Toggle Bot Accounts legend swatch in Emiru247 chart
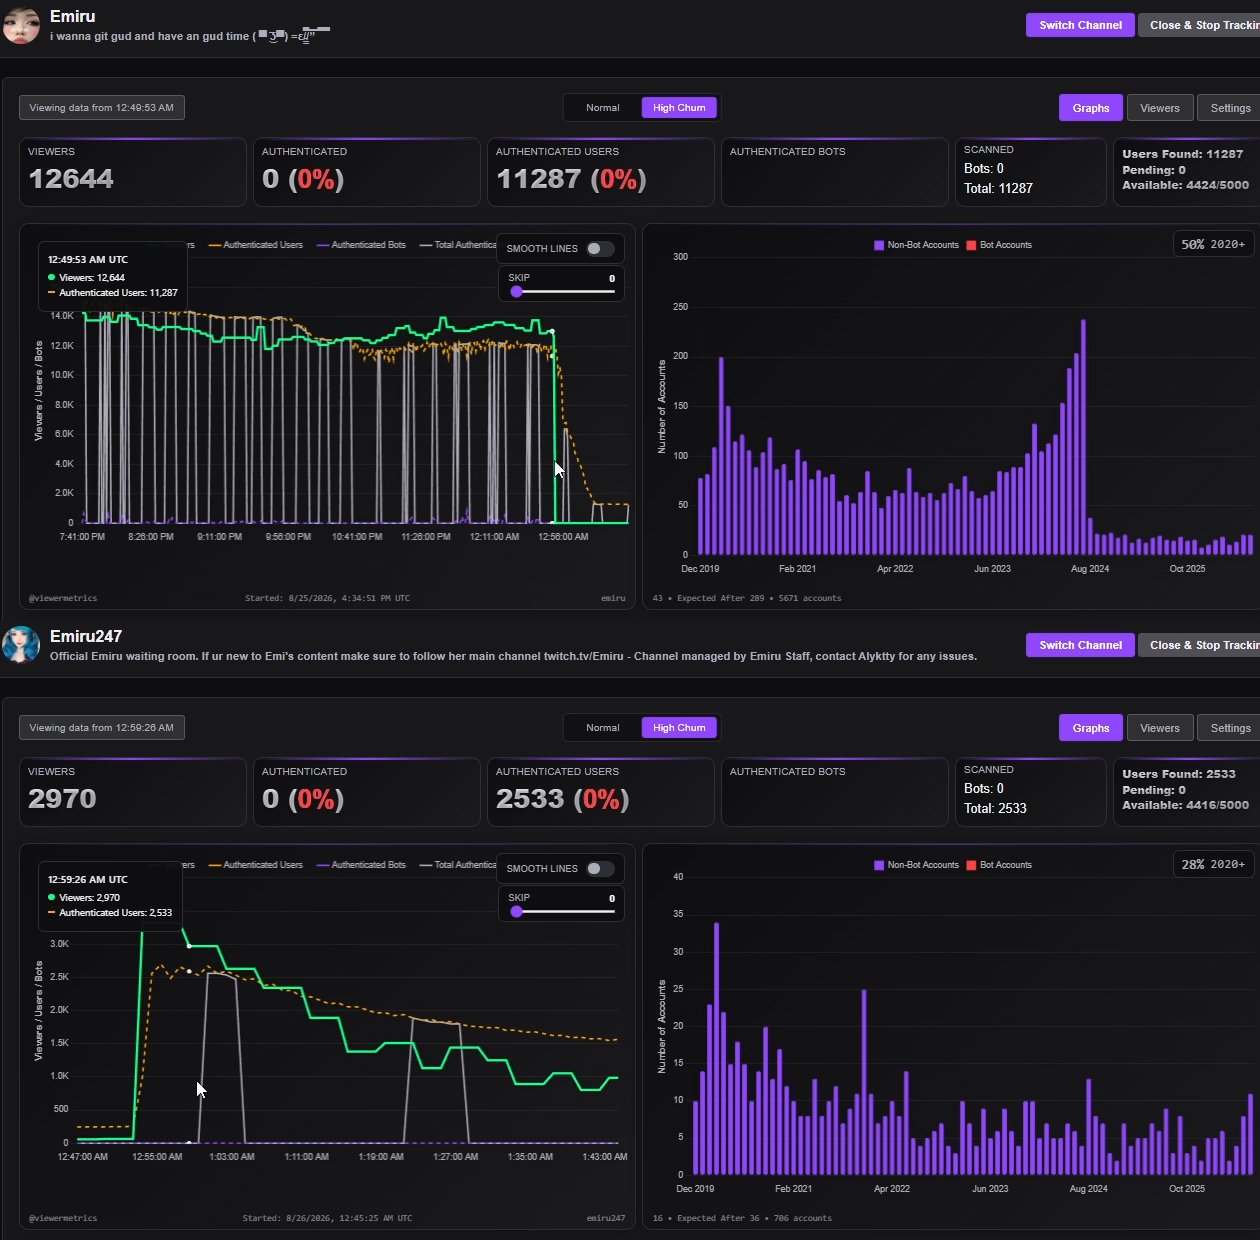The height and width of the screenshot is (1240, 1260). coord(971,865)
